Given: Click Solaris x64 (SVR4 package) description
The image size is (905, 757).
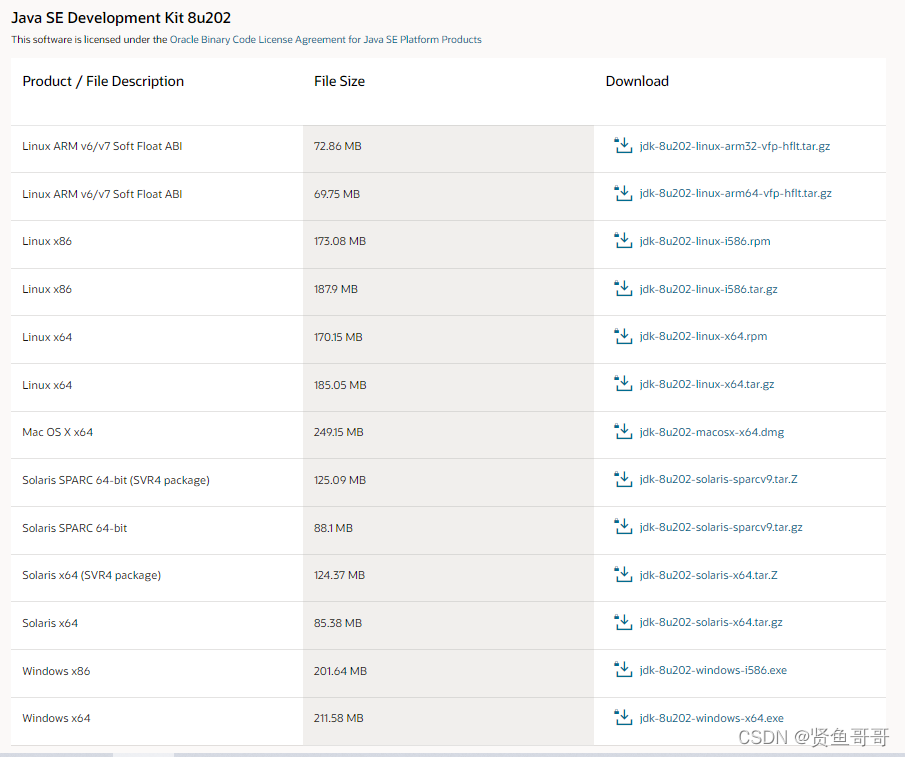Looking at the screenshot, I should 92,575.
